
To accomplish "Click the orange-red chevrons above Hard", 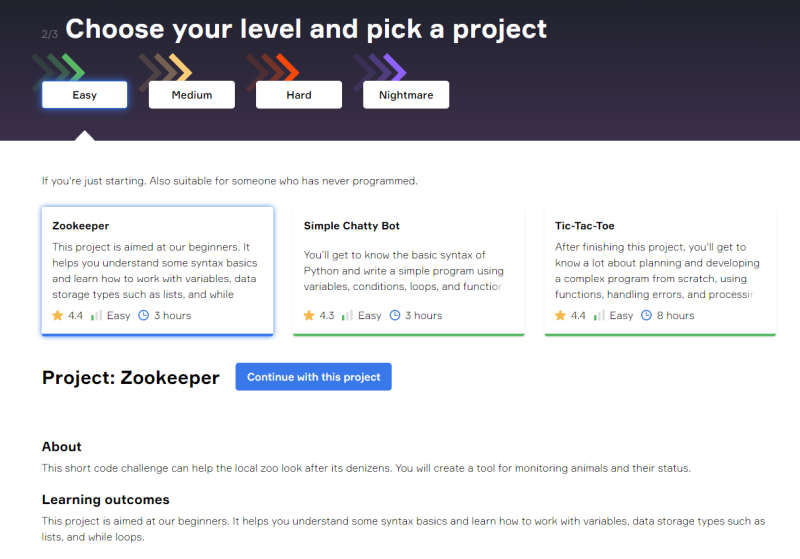I will pos(273,67).
